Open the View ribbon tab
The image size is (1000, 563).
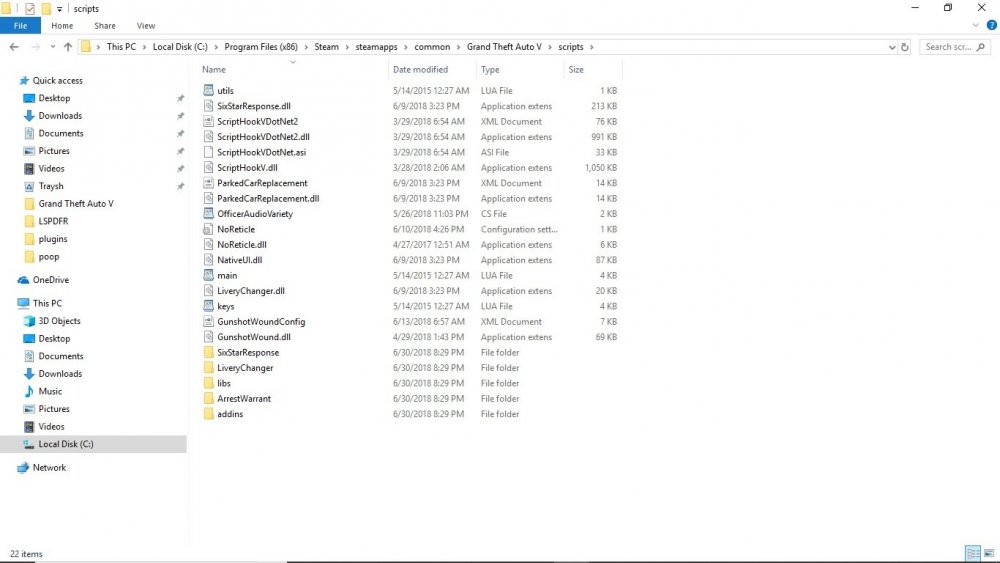point(145,26)
